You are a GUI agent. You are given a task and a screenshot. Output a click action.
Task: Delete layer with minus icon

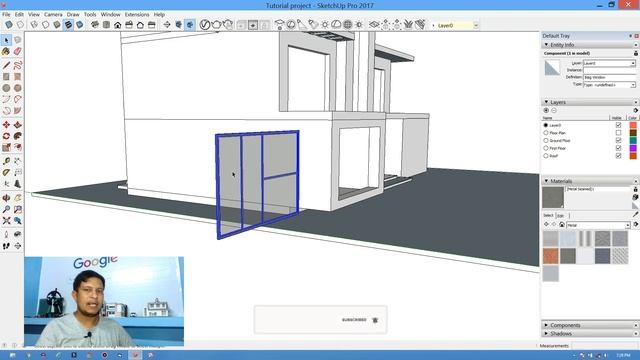tap(554, 110)
